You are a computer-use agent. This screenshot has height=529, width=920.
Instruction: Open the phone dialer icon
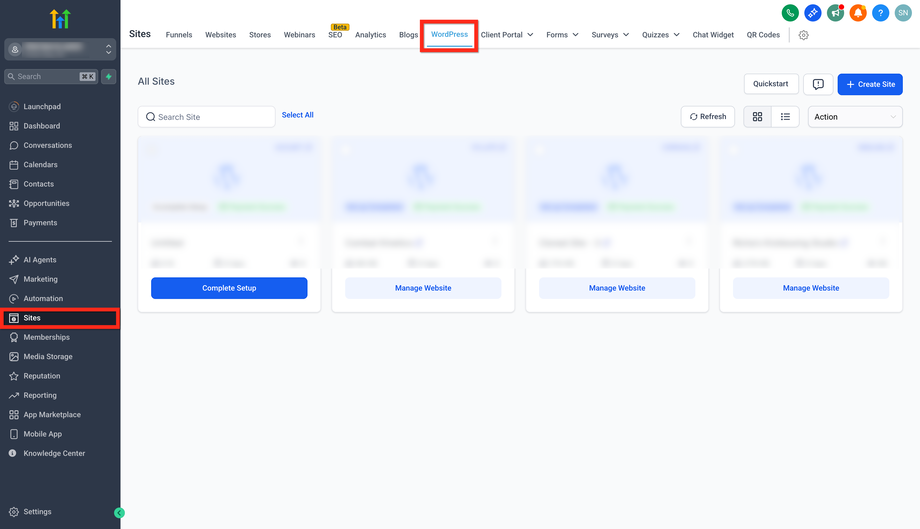[790, 12]
